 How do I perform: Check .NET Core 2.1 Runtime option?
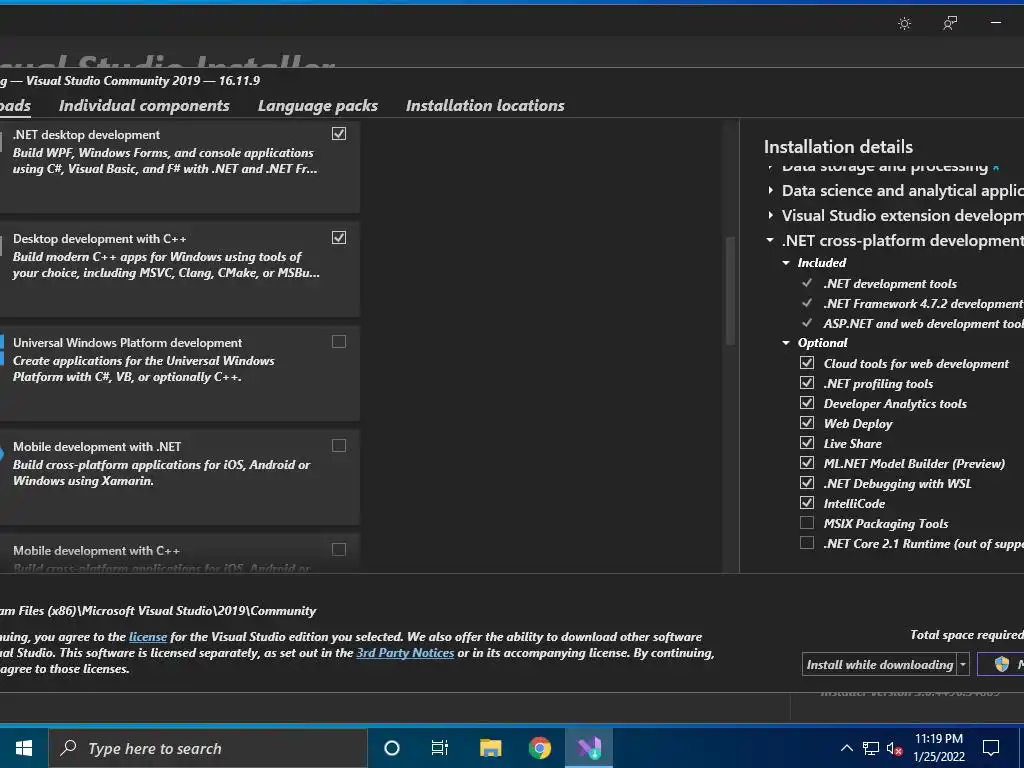[807, 543]
